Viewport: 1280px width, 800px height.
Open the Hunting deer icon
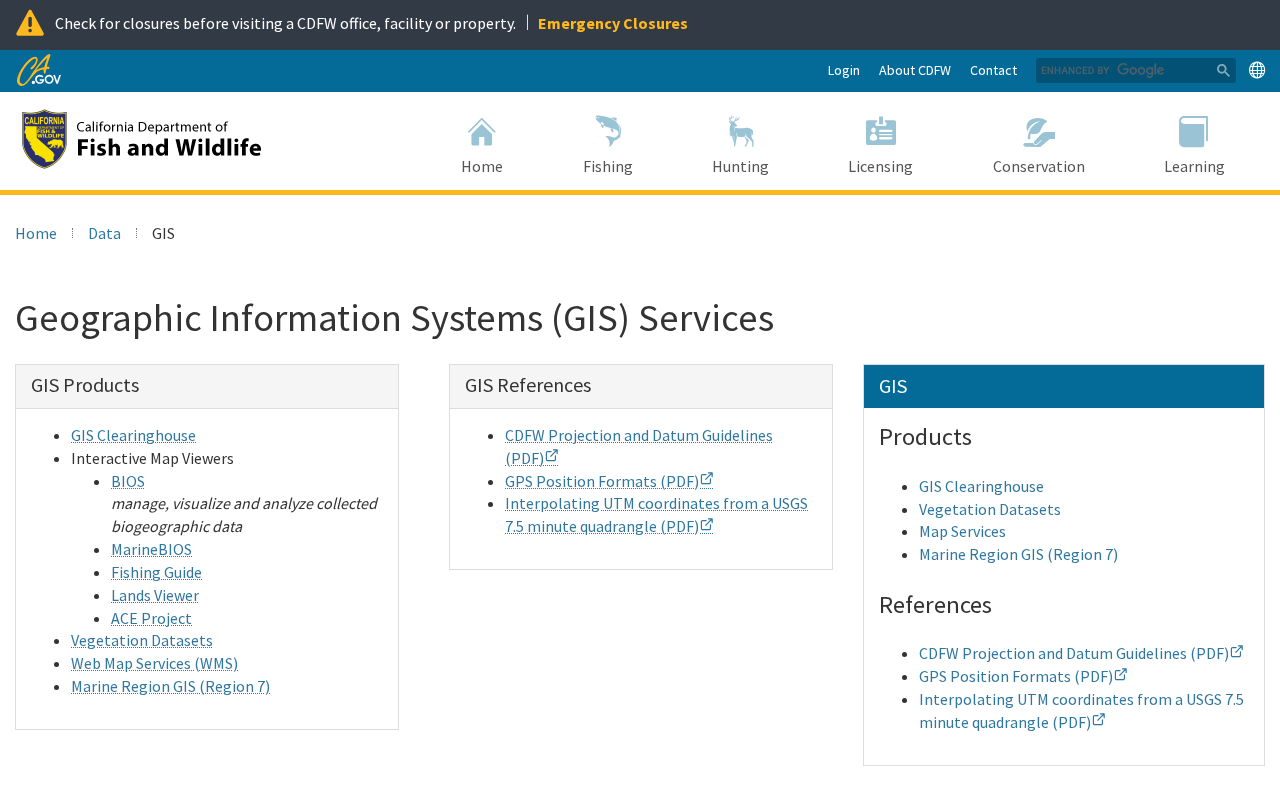click(740, 132)
